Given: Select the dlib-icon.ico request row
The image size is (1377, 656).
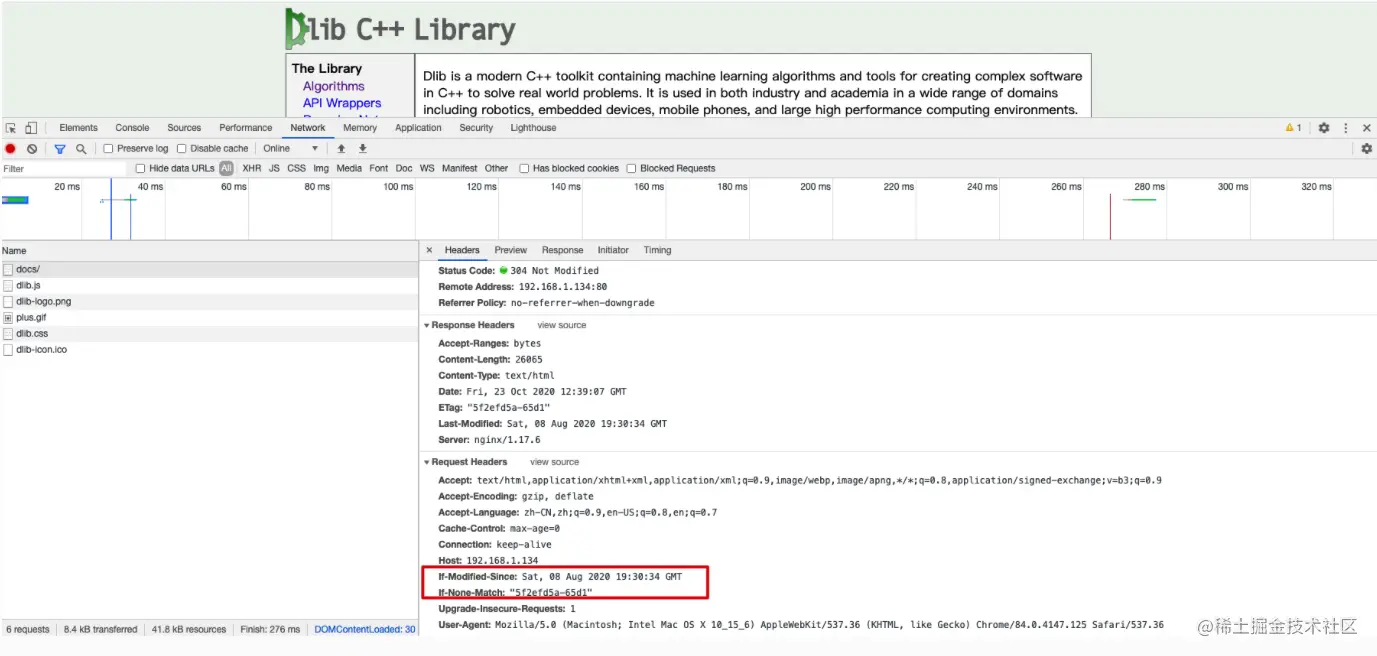Looking at the screenshot, I should (209, 350).
